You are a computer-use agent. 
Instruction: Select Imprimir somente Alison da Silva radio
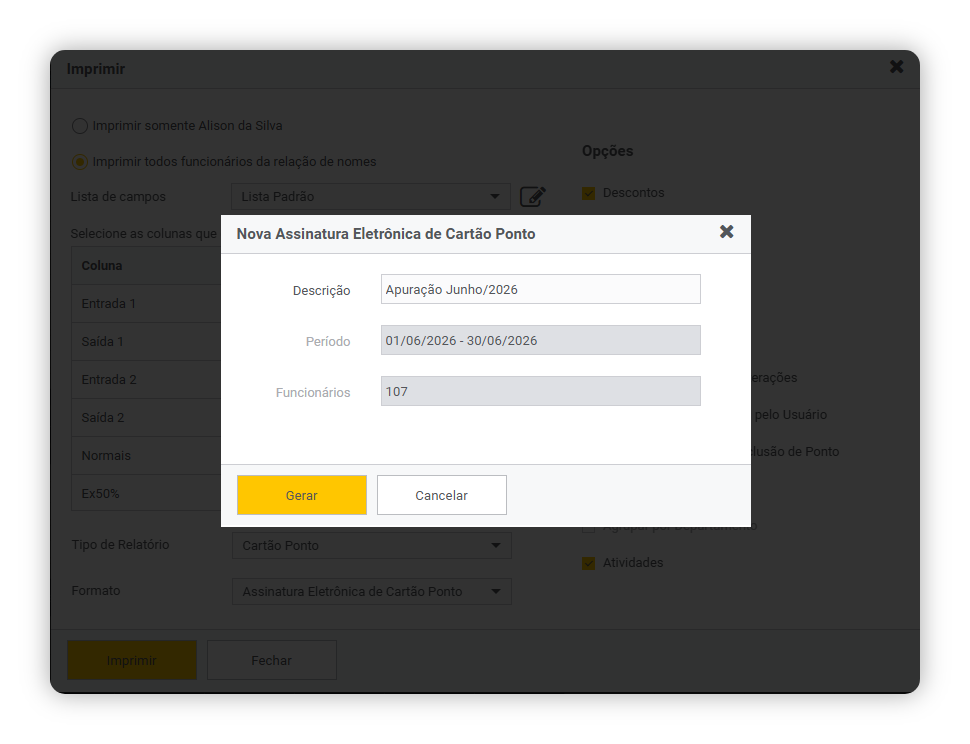[x=80, y=126]
